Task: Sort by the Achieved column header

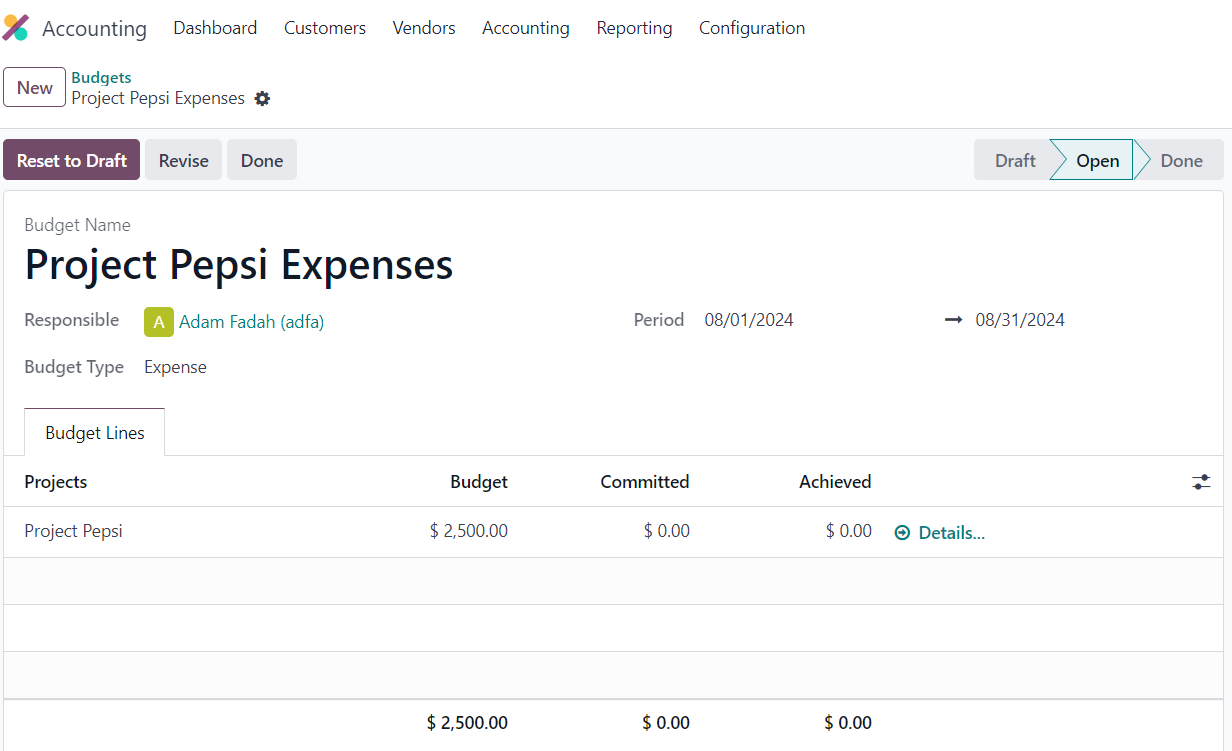Action: coord(835,482)
